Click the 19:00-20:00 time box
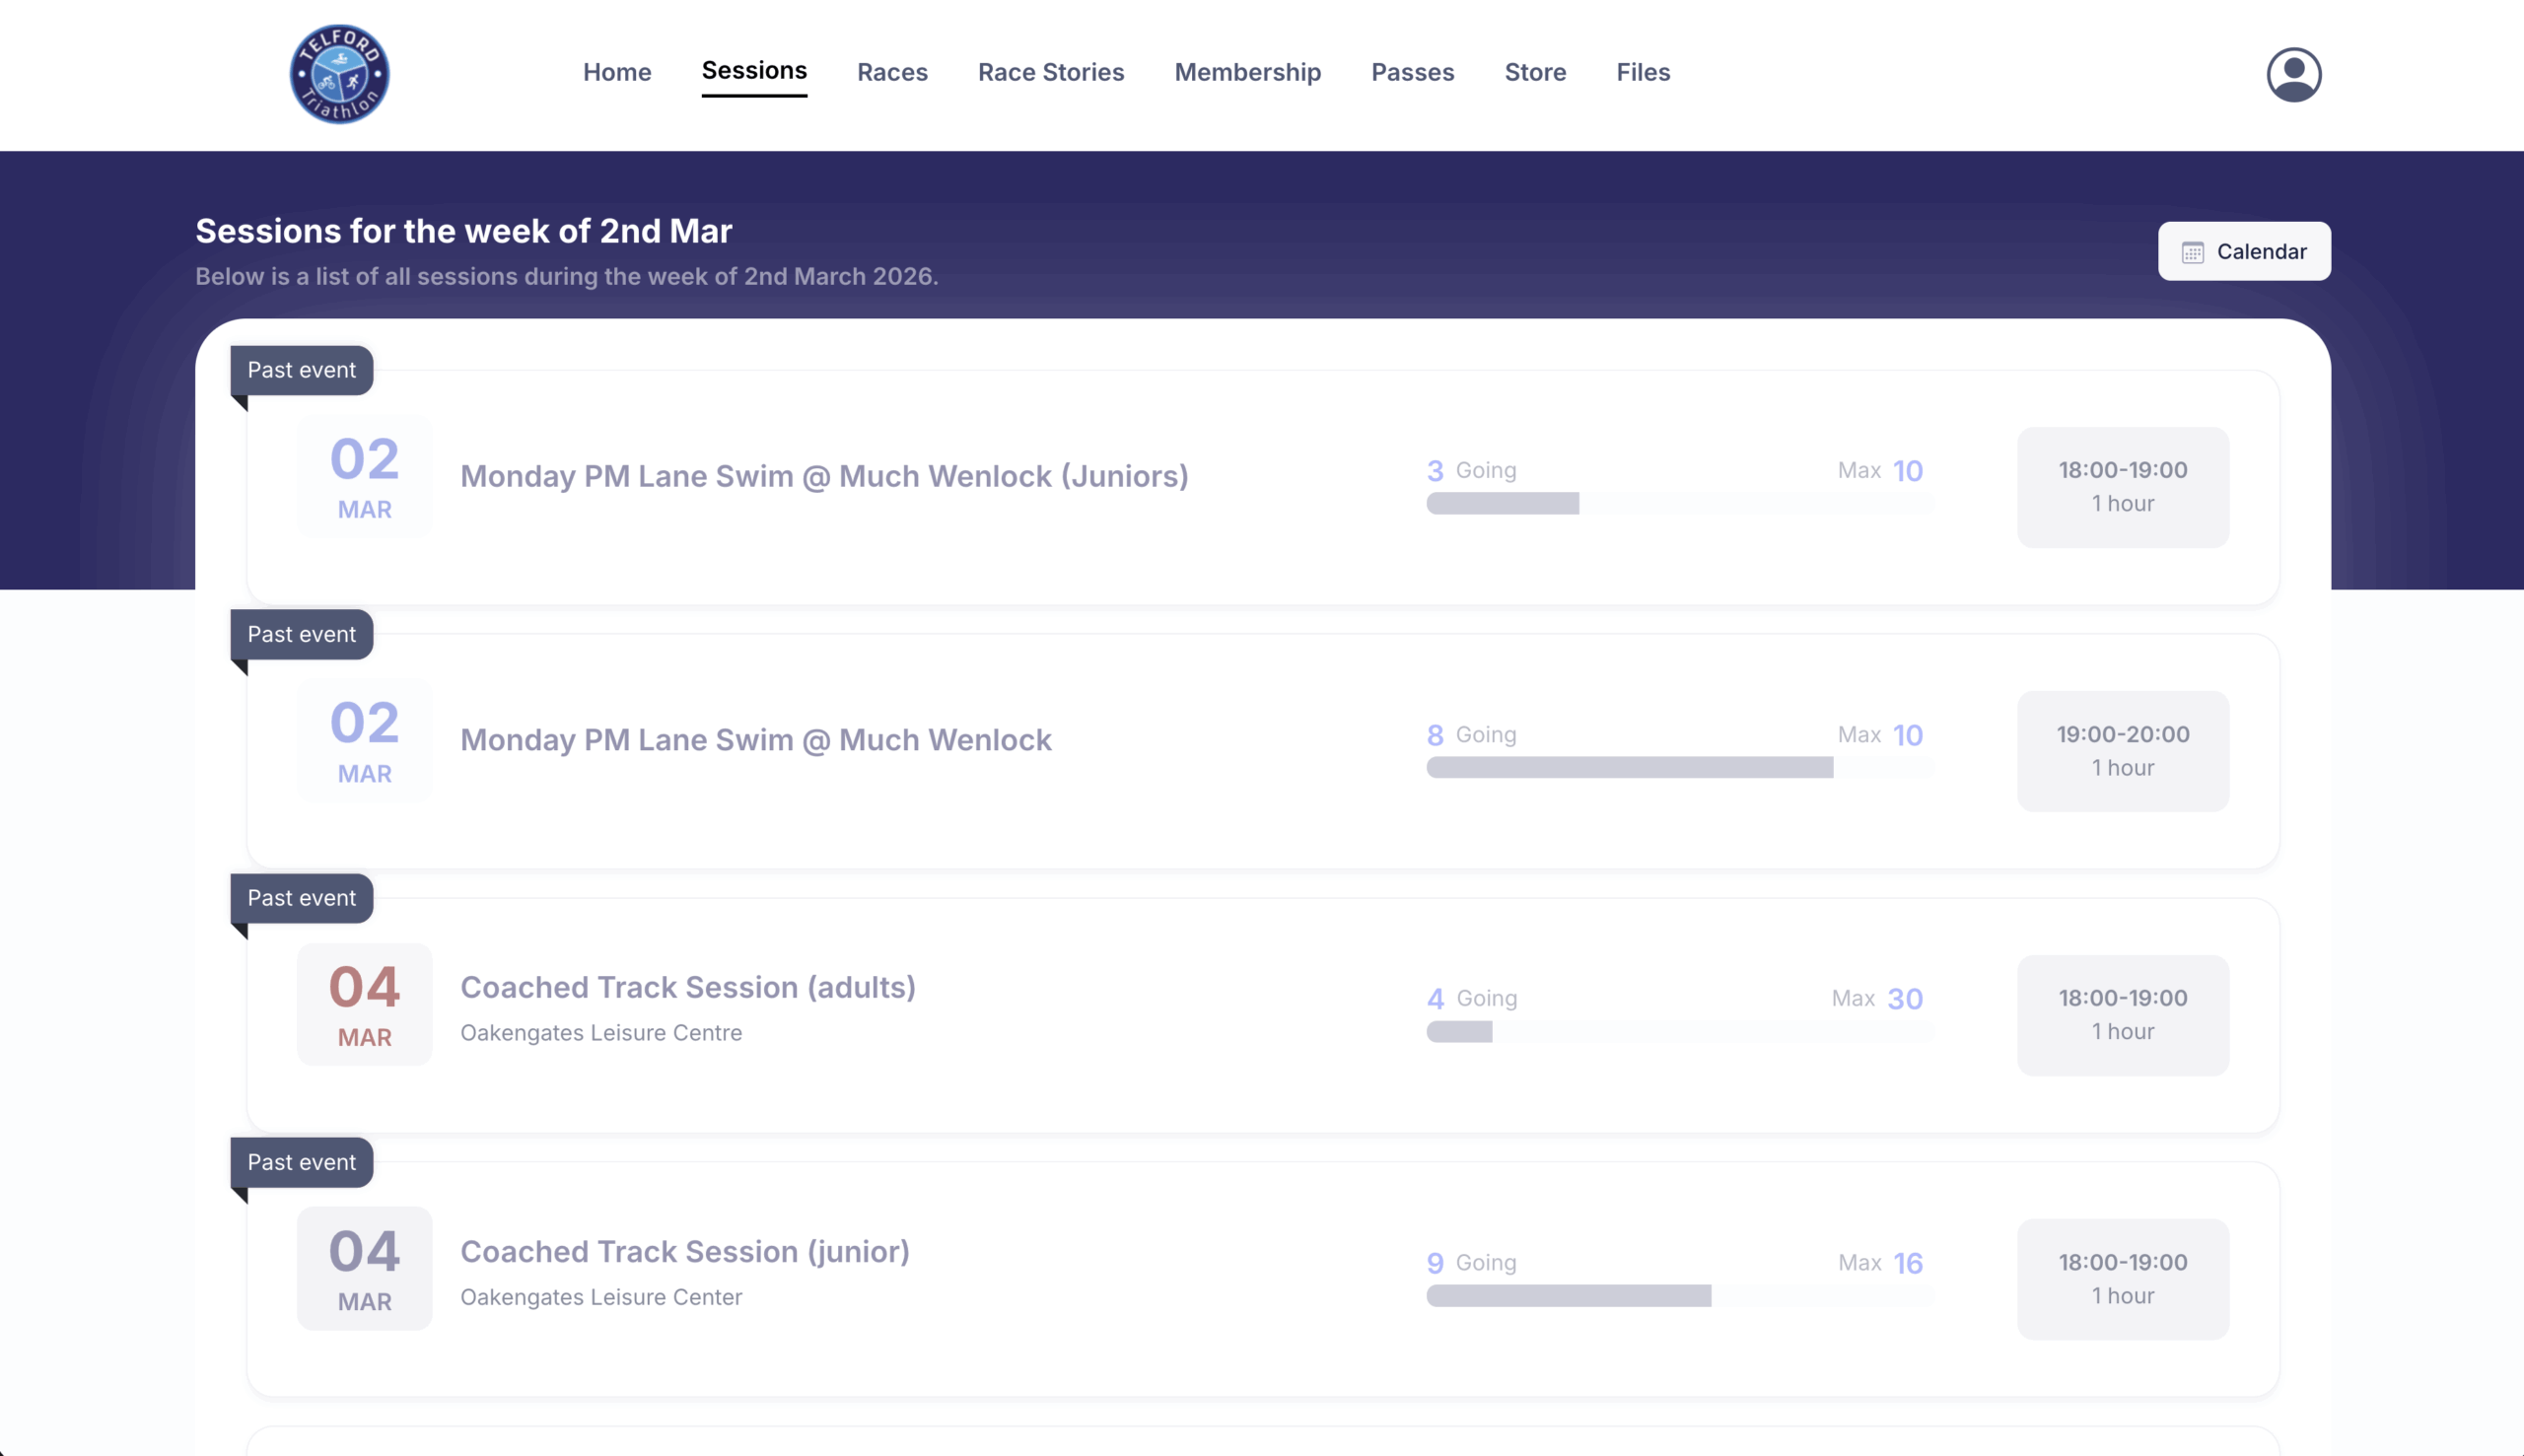The image size is (2524, 1456). (x=2122, y=751)
